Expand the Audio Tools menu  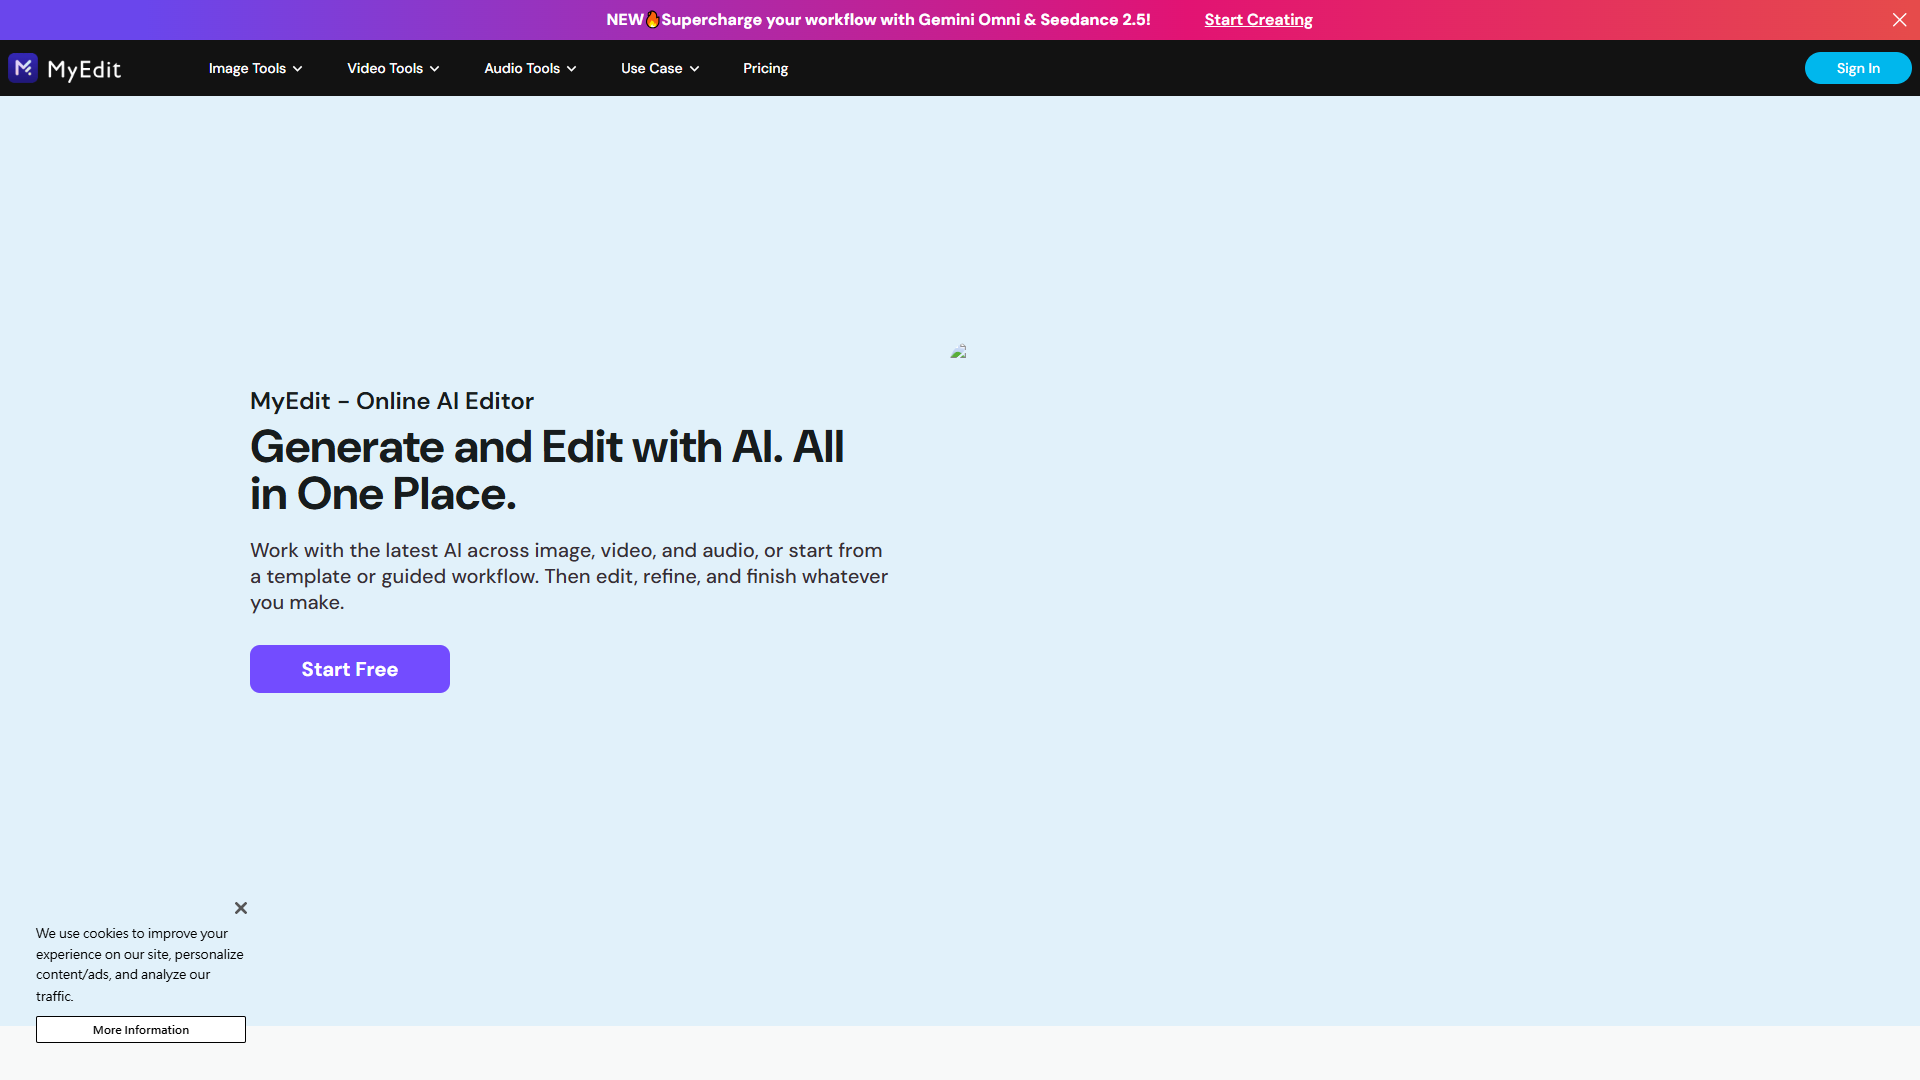click(x=530, y=68)
